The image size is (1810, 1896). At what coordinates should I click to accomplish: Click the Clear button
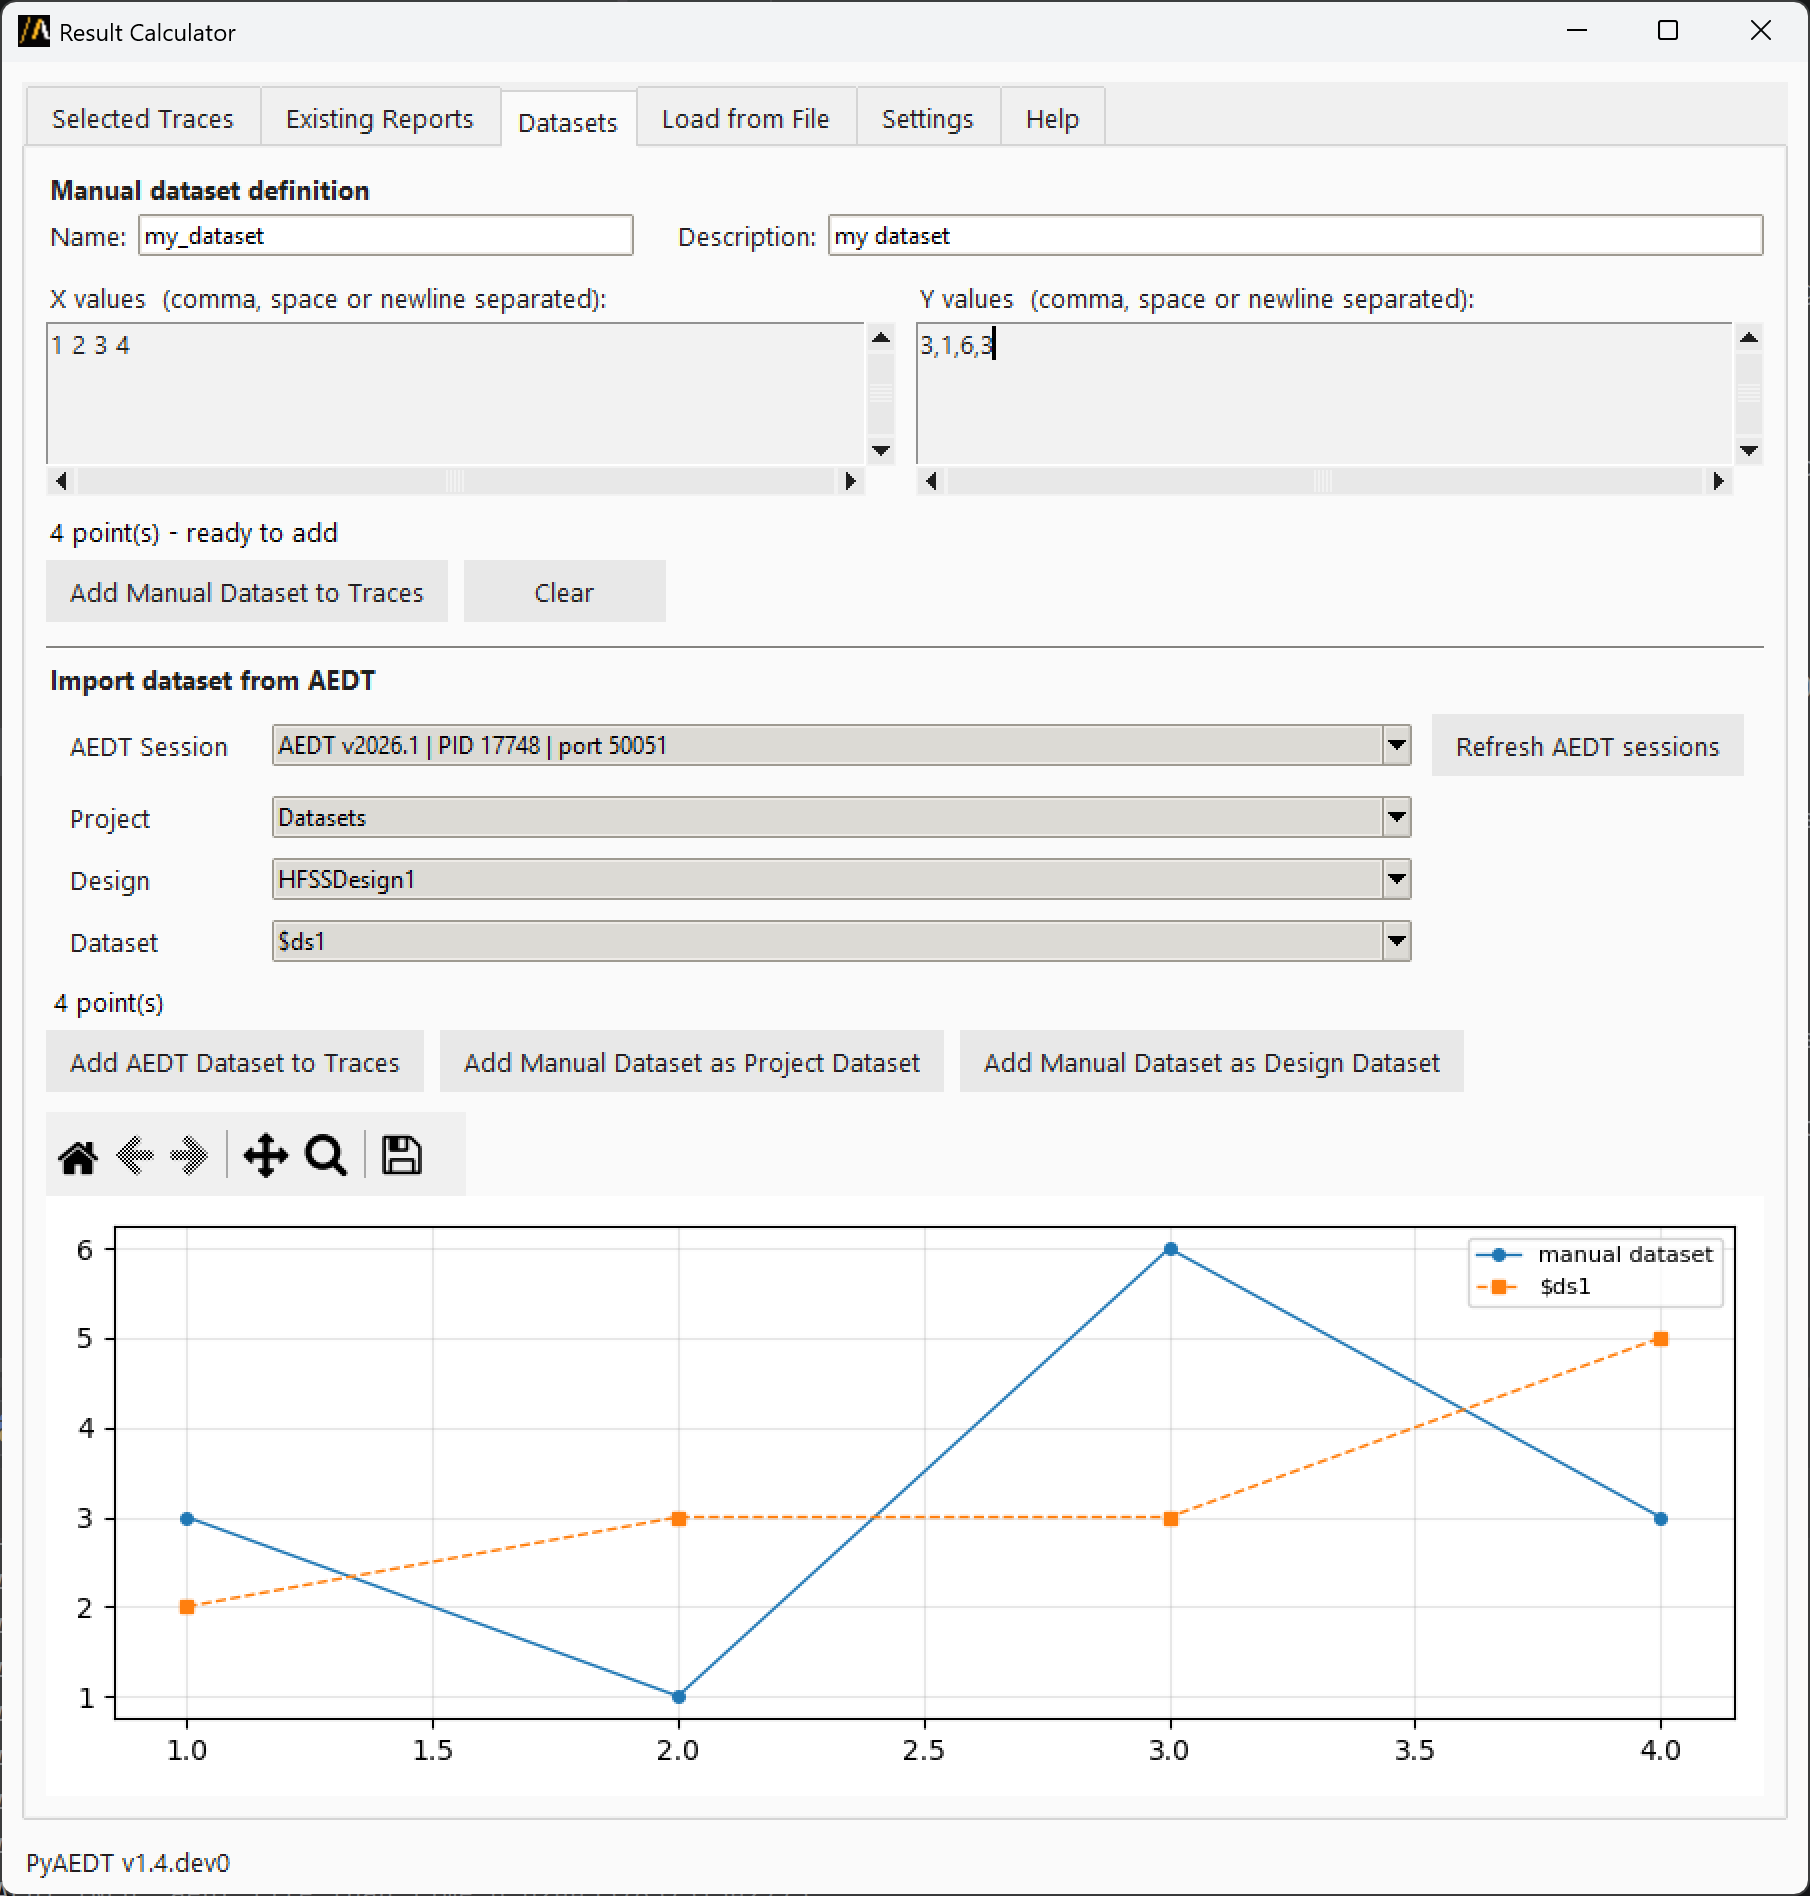(564, 592)
